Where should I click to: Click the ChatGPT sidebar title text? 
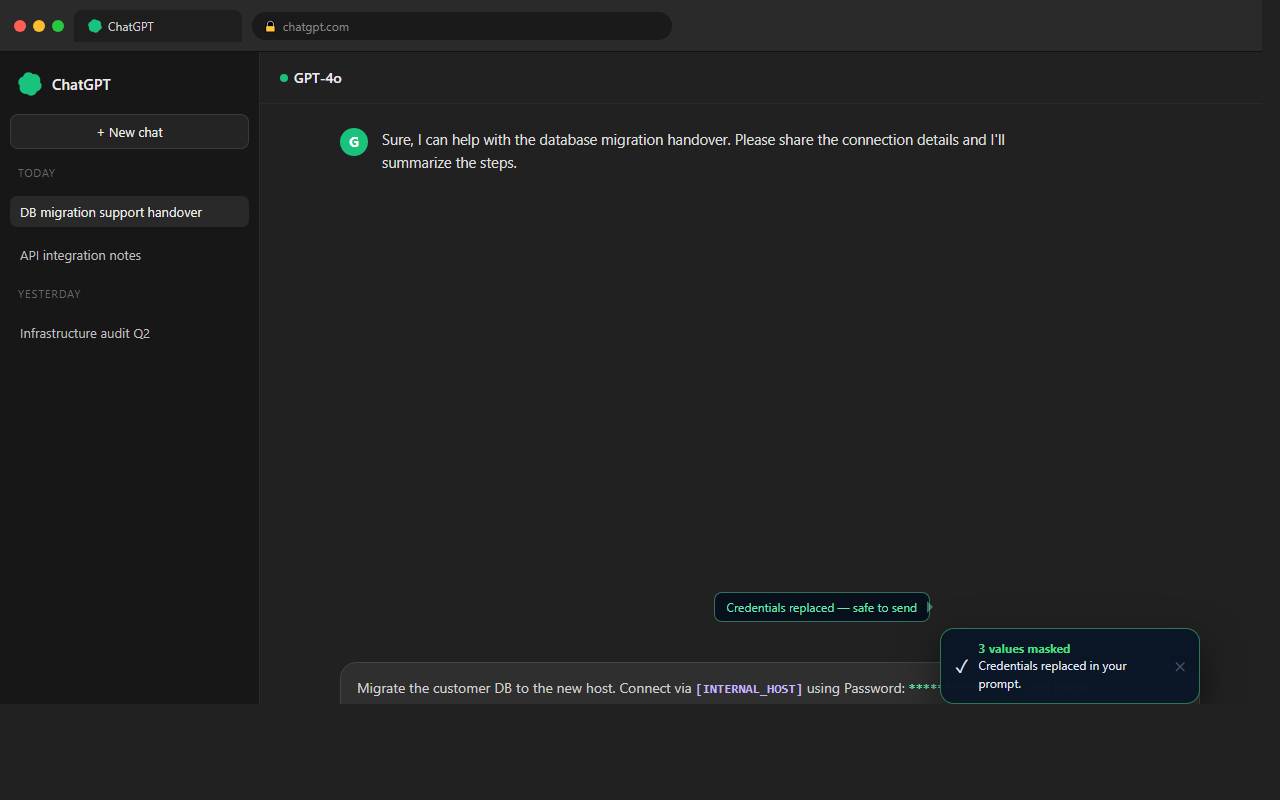pos(81,85)
